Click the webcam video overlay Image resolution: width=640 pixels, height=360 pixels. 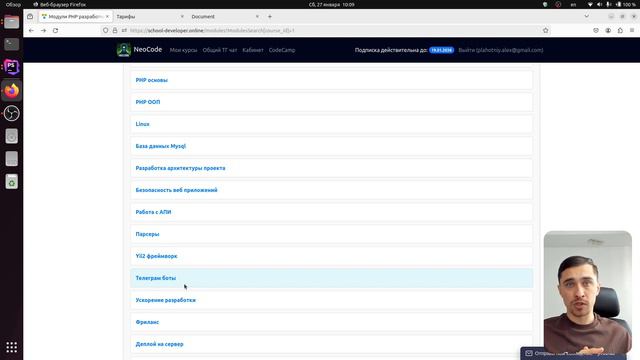tap(588, 292)
